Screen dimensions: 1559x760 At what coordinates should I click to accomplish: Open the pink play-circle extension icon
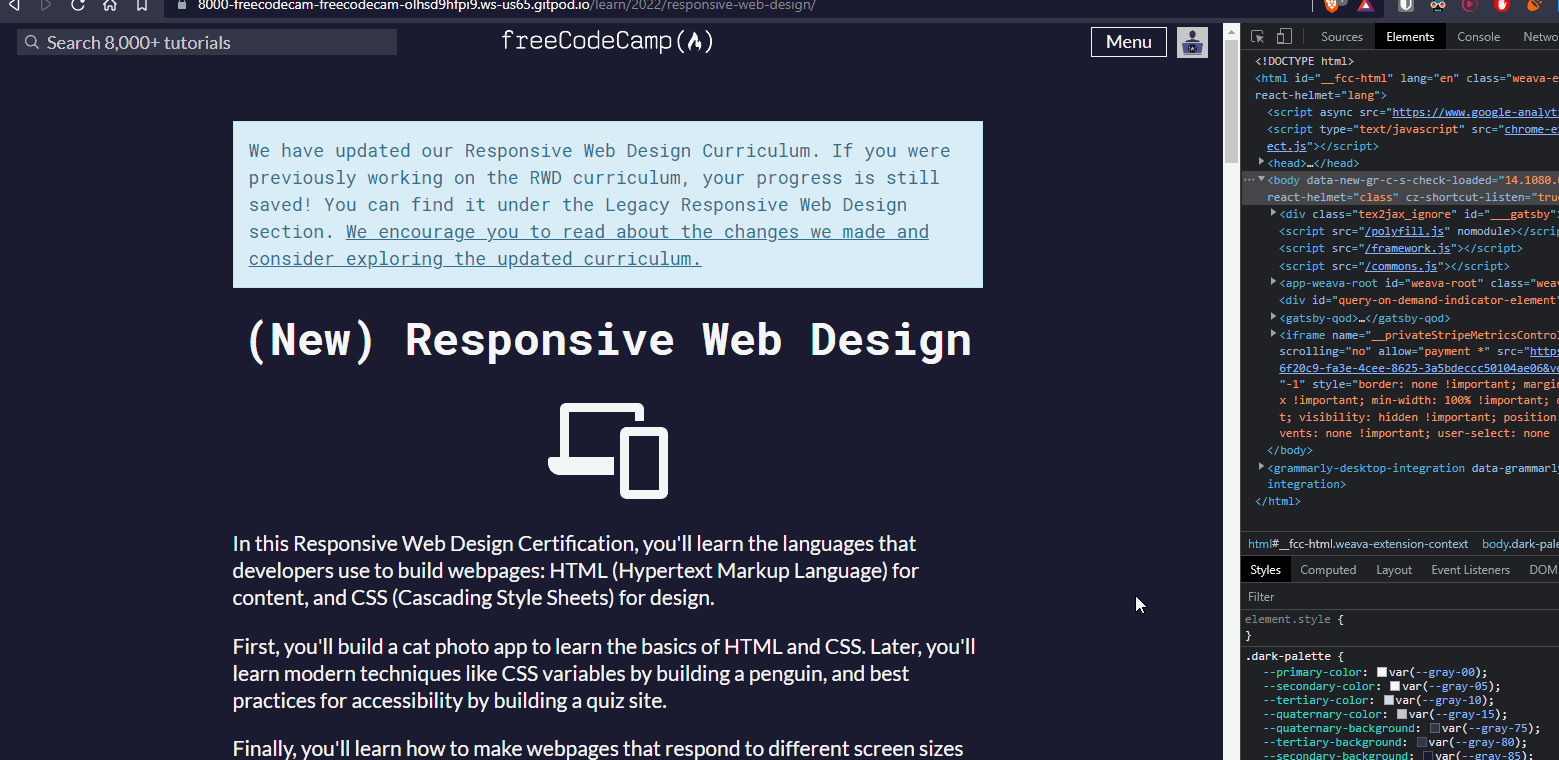(1470, 5)
